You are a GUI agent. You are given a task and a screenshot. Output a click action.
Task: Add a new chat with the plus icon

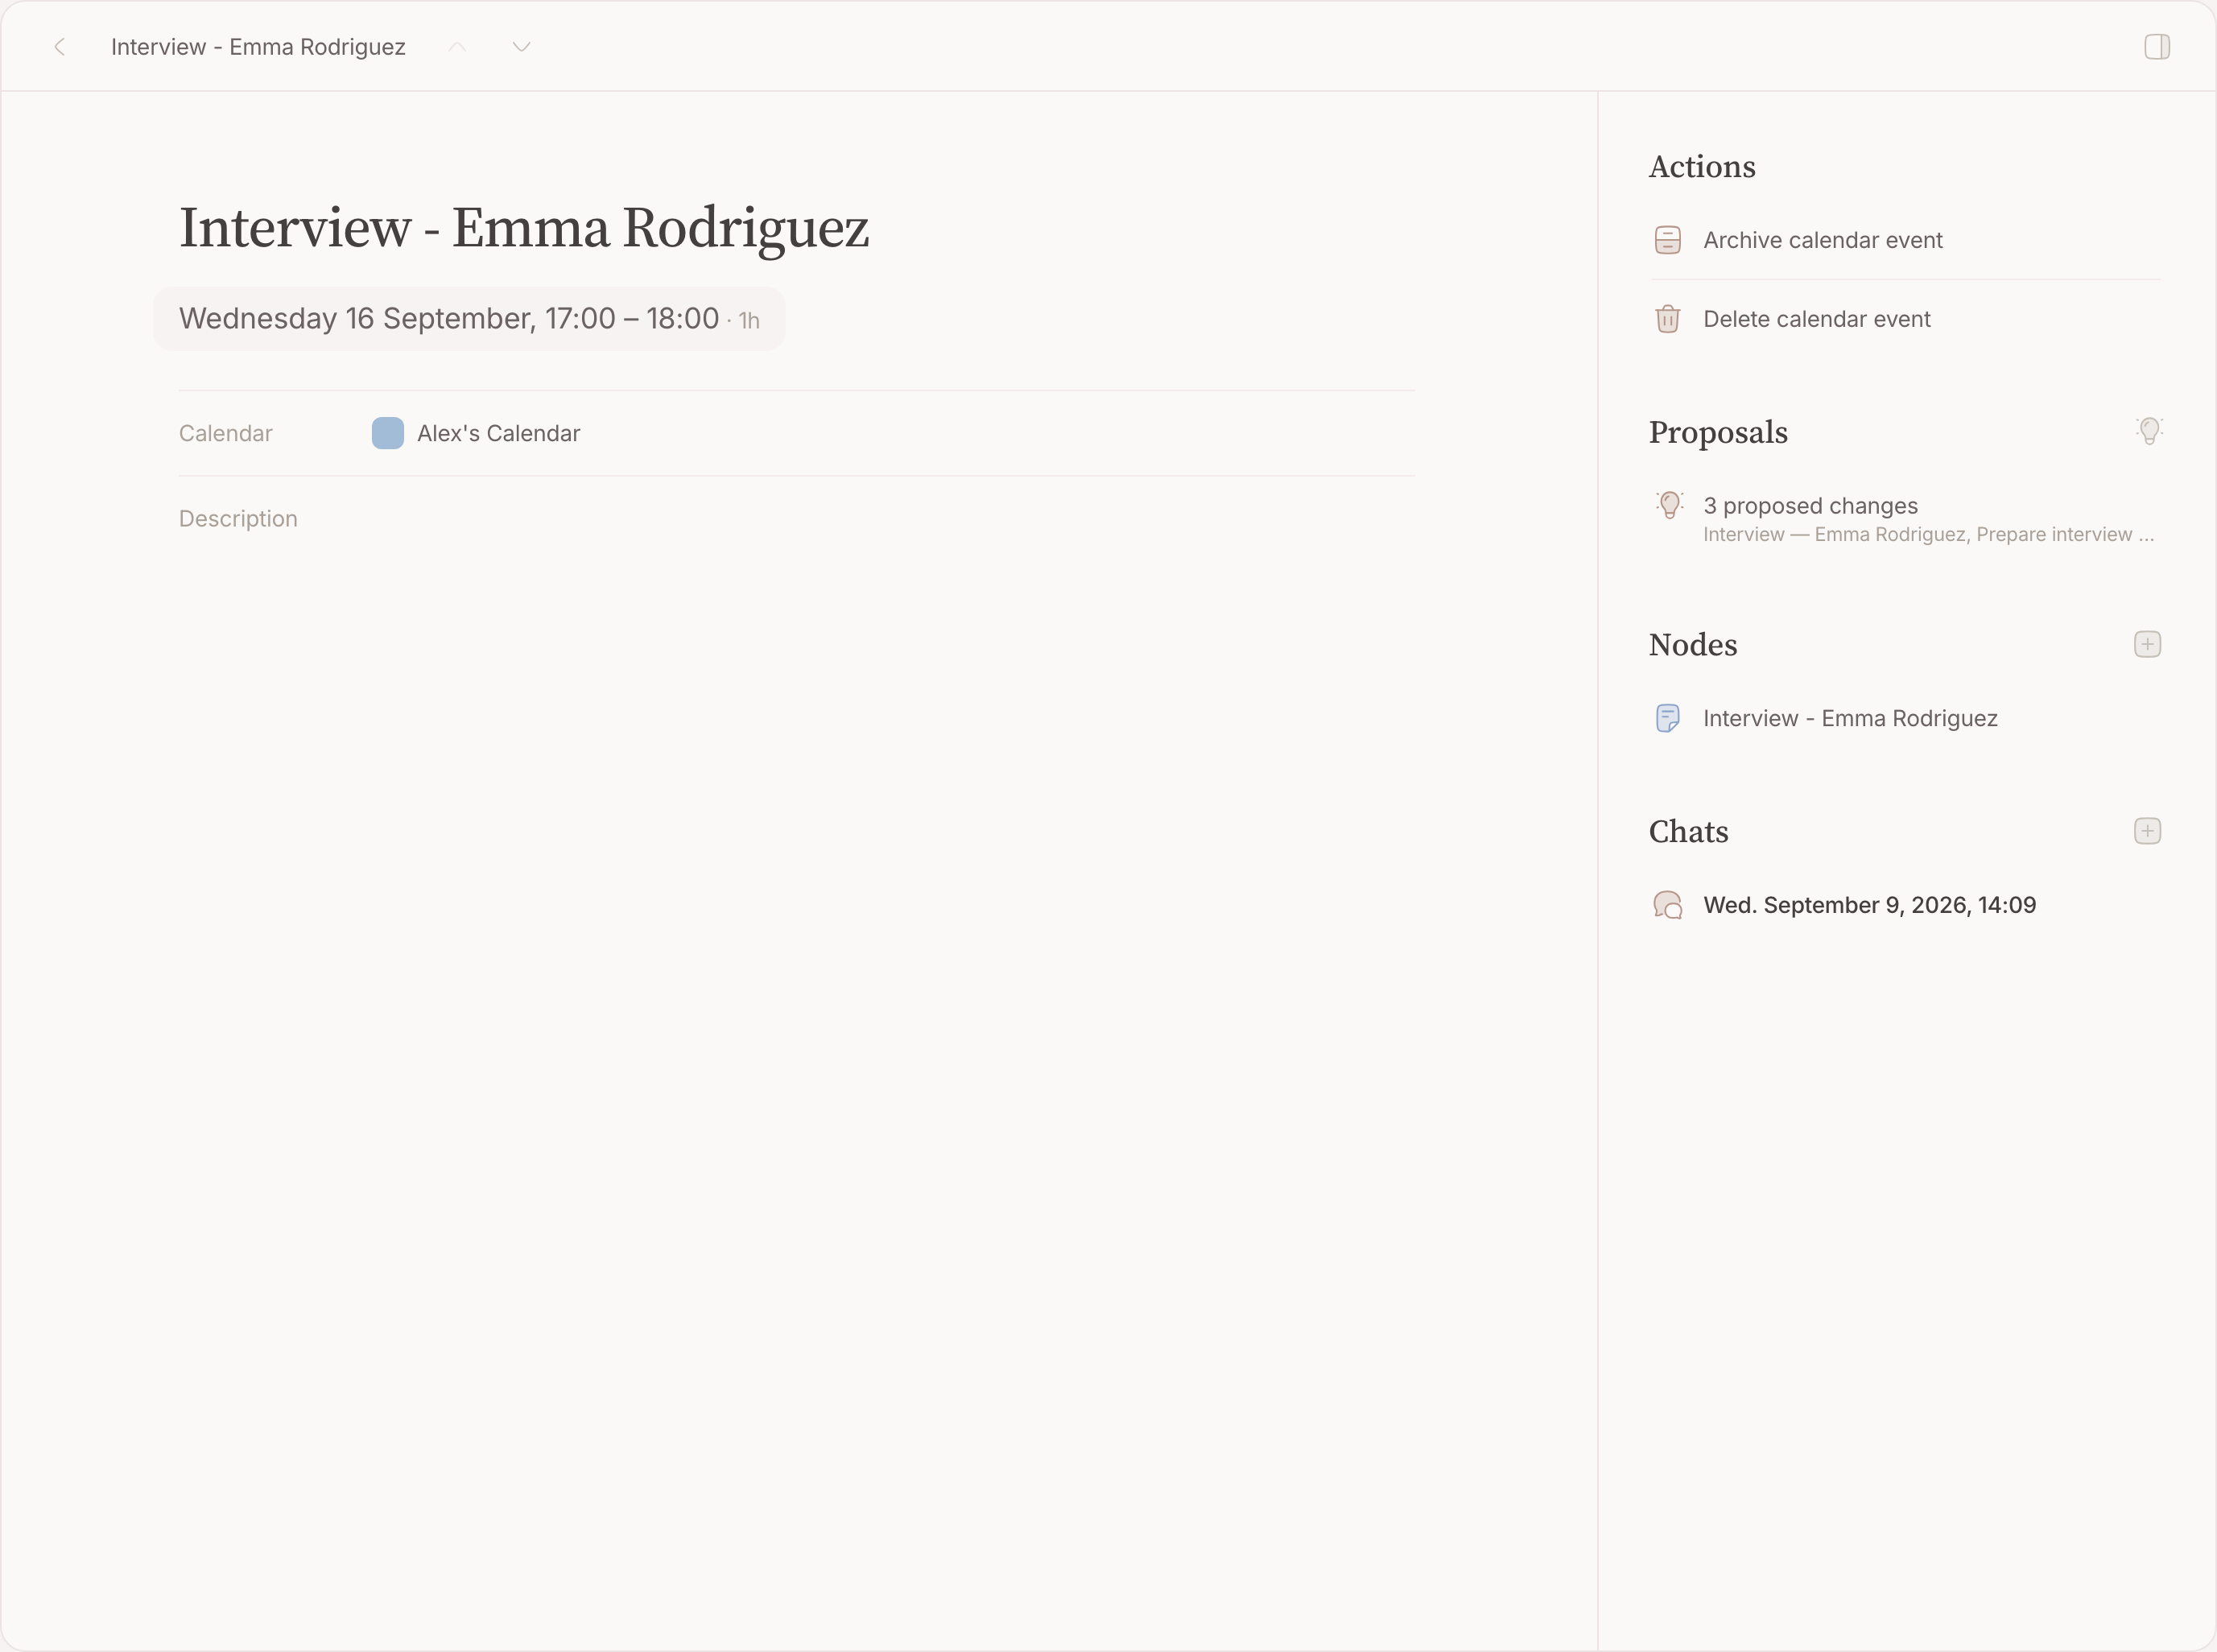2147,831
